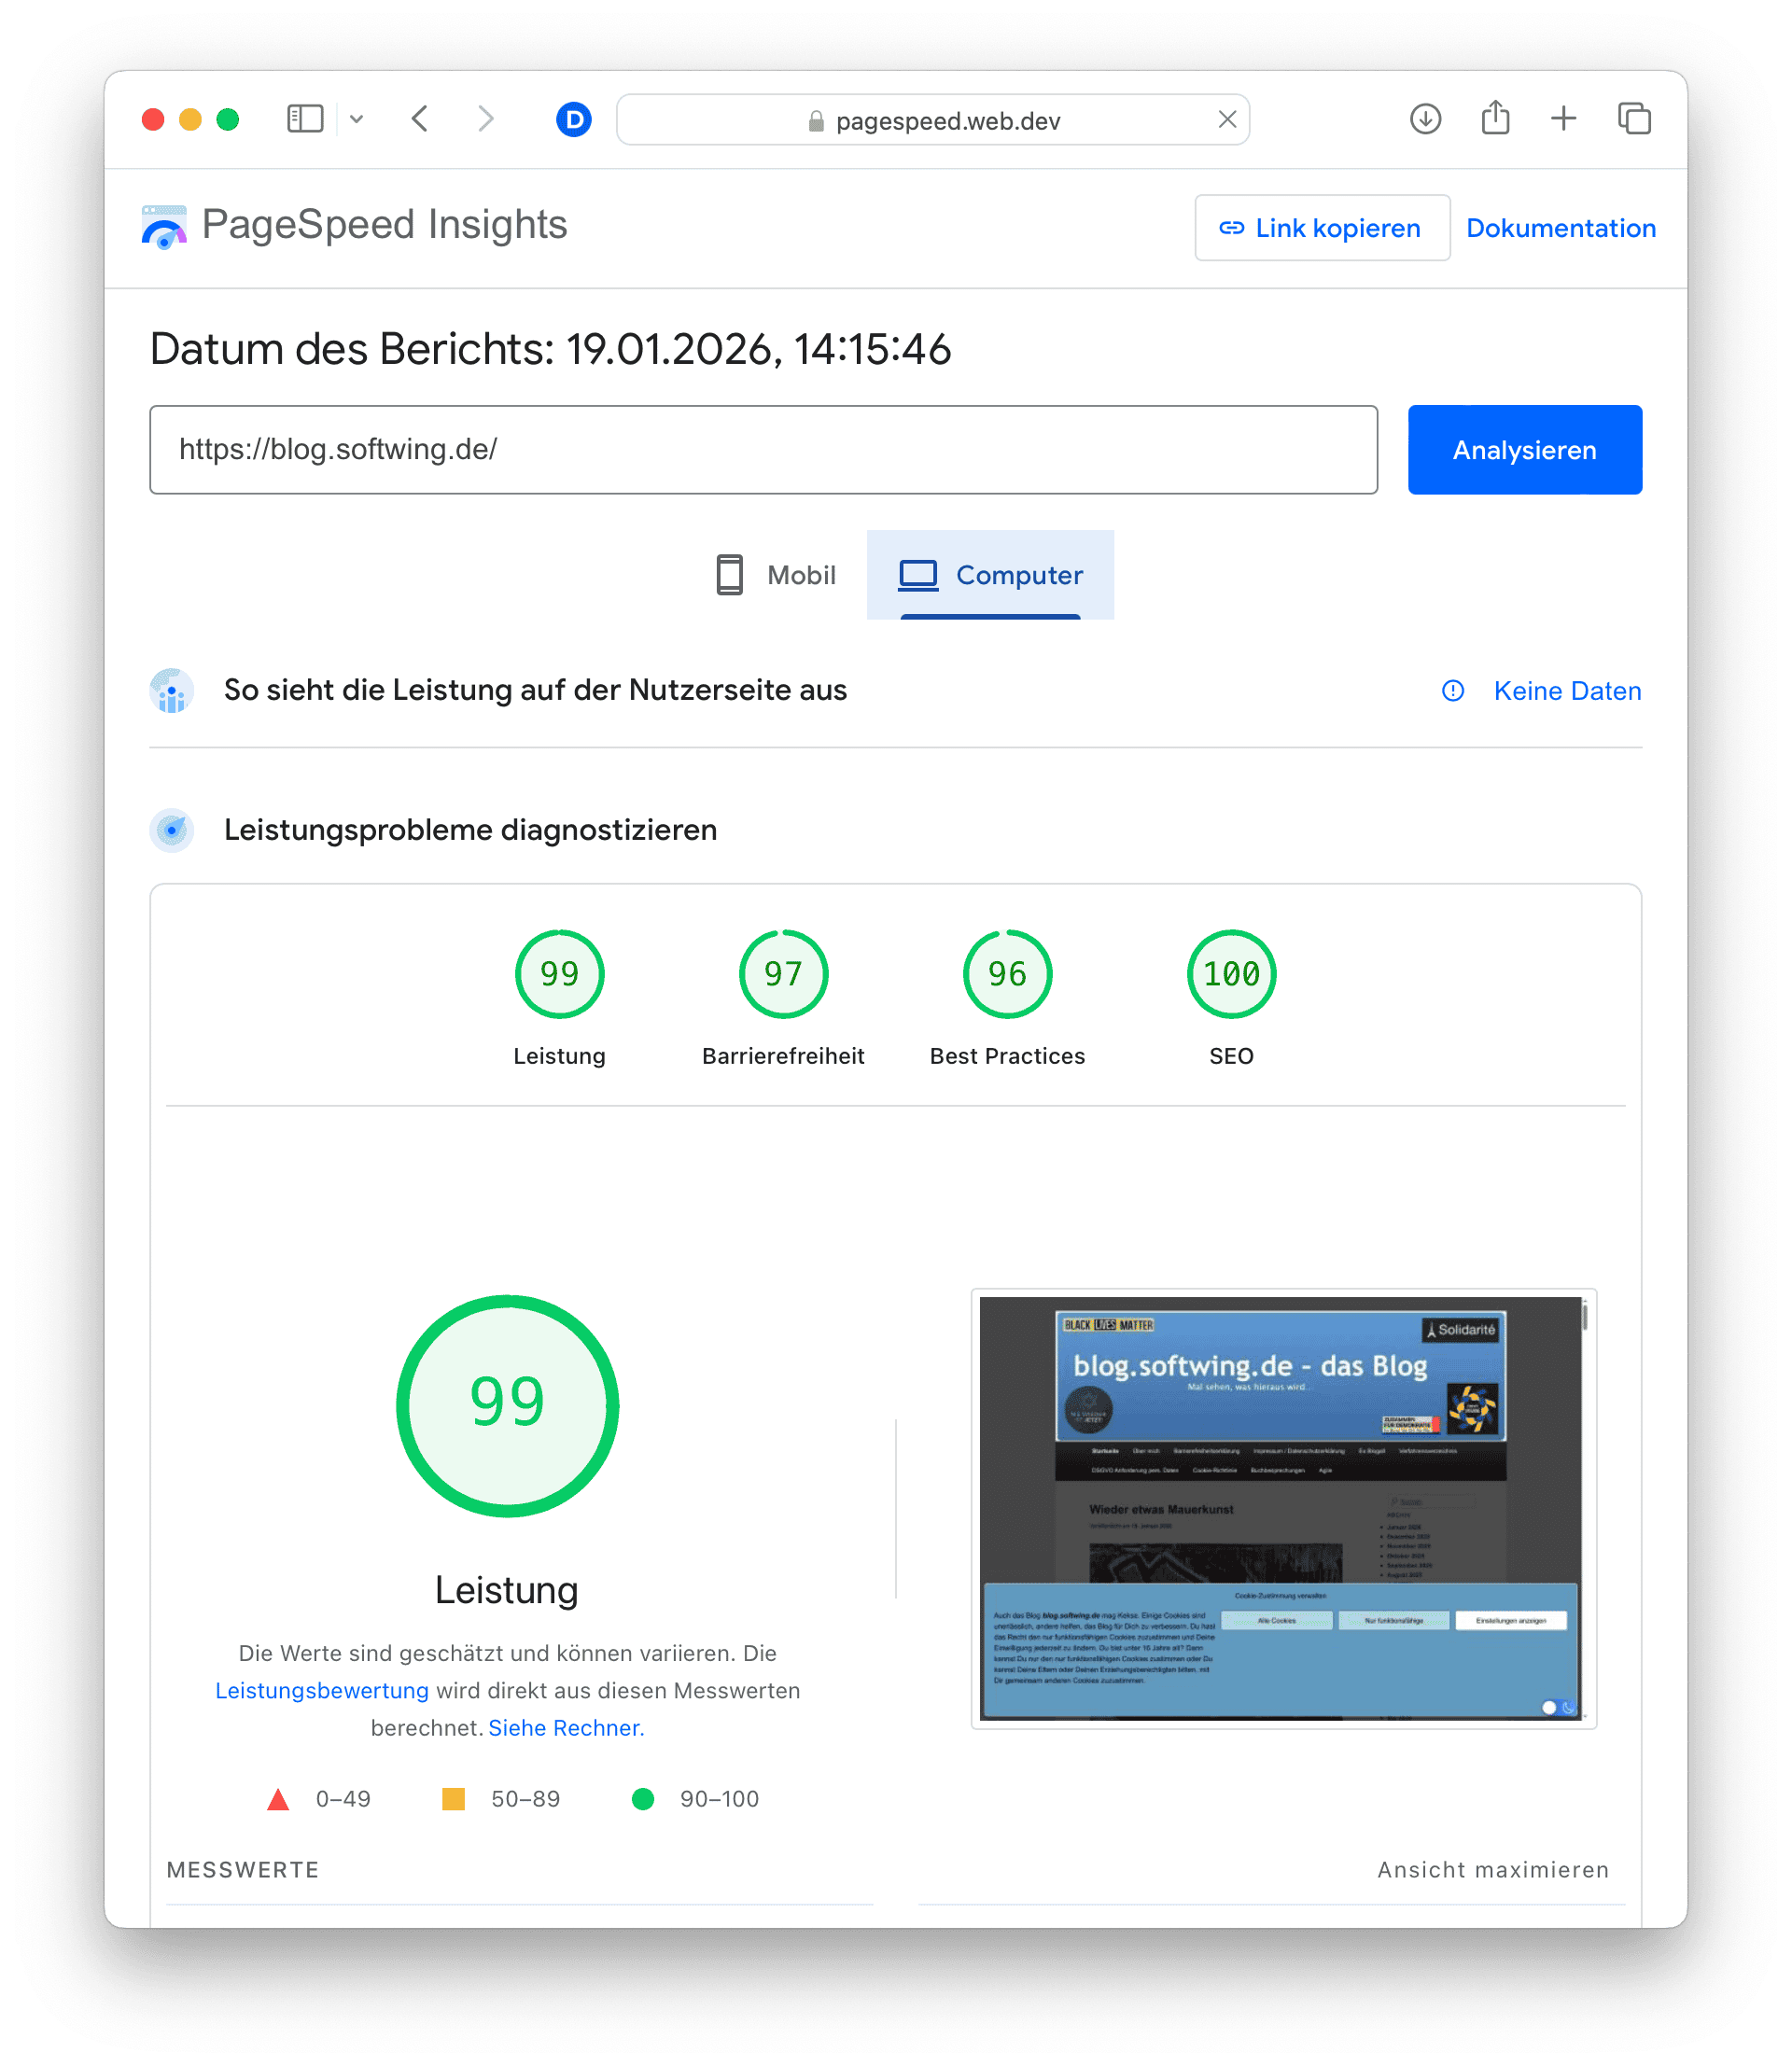Click the link icon beside "Link kopieren"
Screen dimensions: 1792x2066
1231,228
